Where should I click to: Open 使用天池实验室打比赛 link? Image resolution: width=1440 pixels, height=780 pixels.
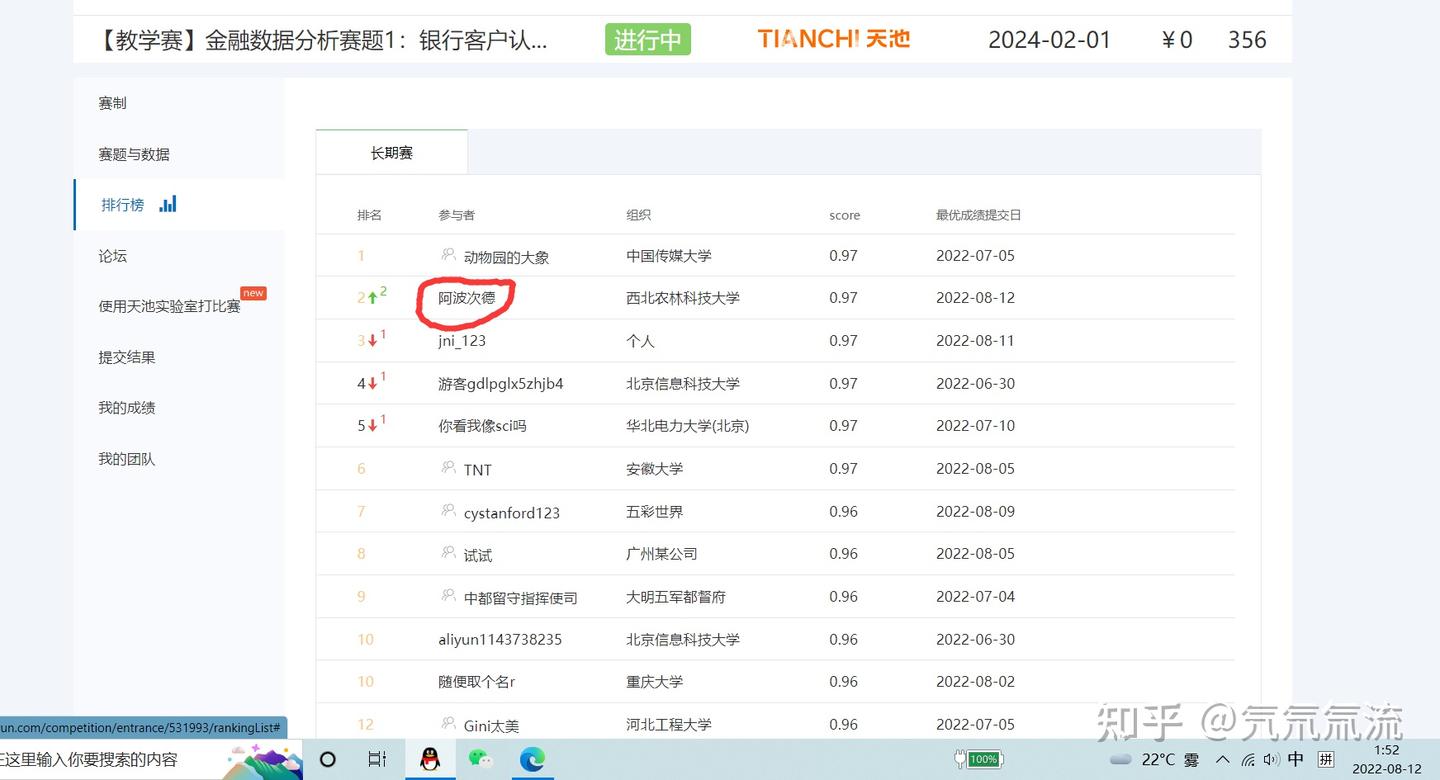point(169,306)
